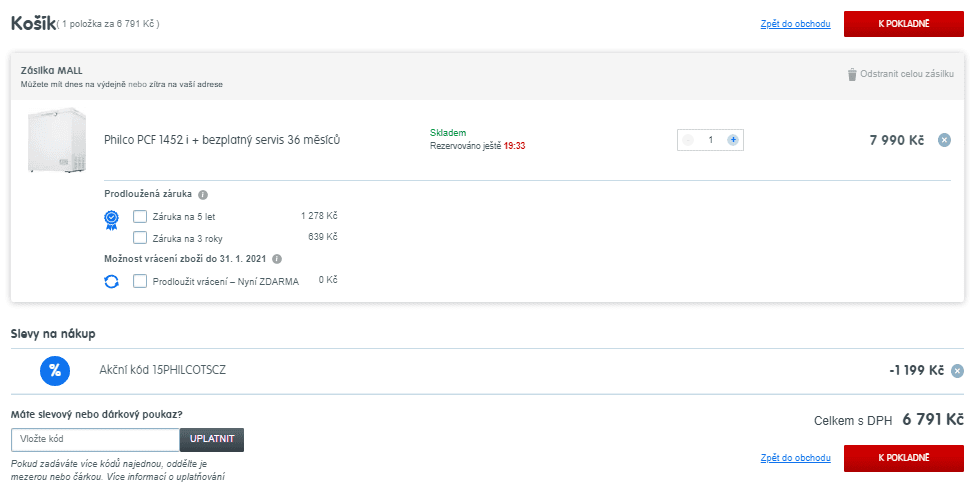Click the 7 990 Kč item price

click(897, 140)
